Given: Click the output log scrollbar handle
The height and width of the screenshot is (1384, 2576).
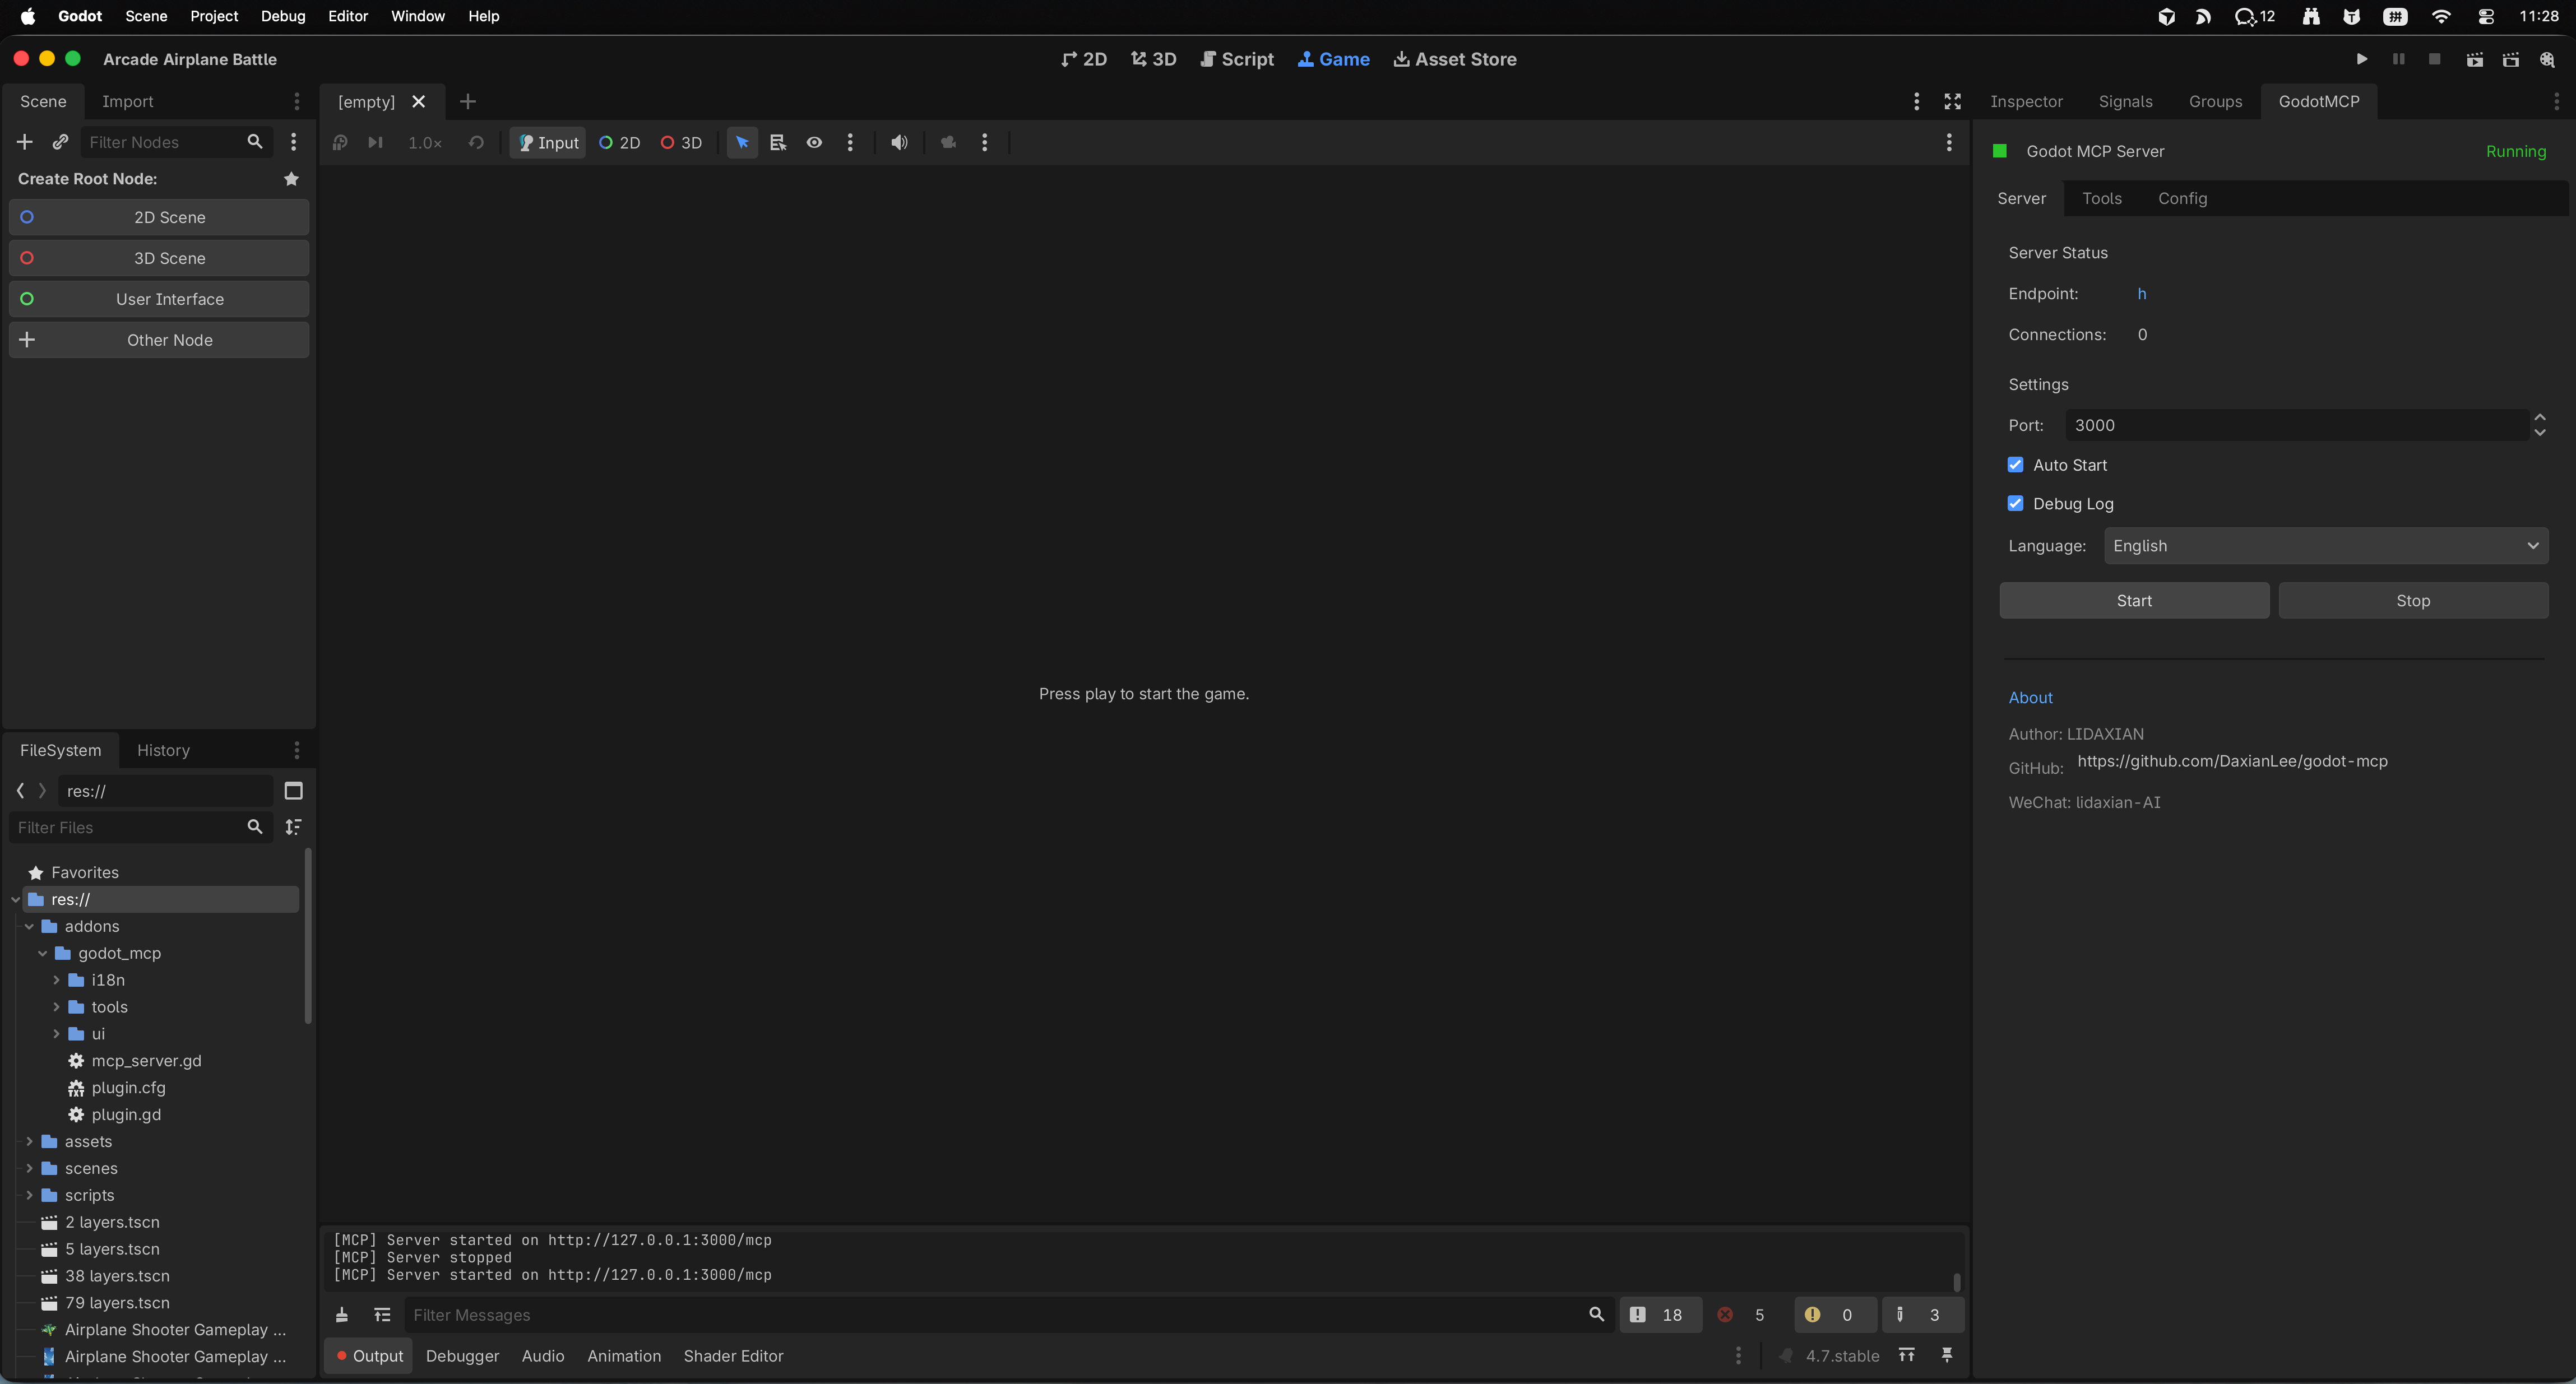Looking at the screenshot, I should coord(1957,1282).
